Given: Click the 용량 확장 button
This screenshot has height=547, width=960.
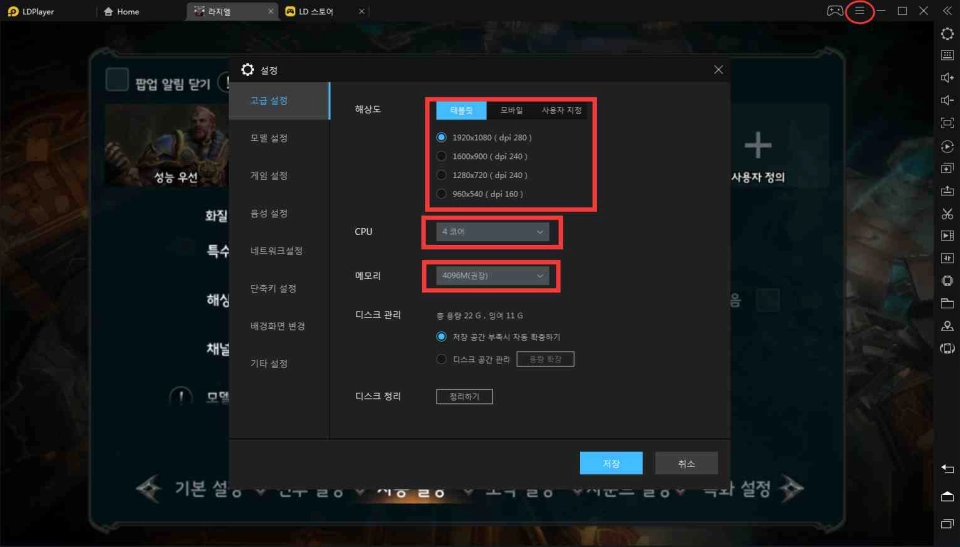Looking at the screenshot, I should coord(545,359).
